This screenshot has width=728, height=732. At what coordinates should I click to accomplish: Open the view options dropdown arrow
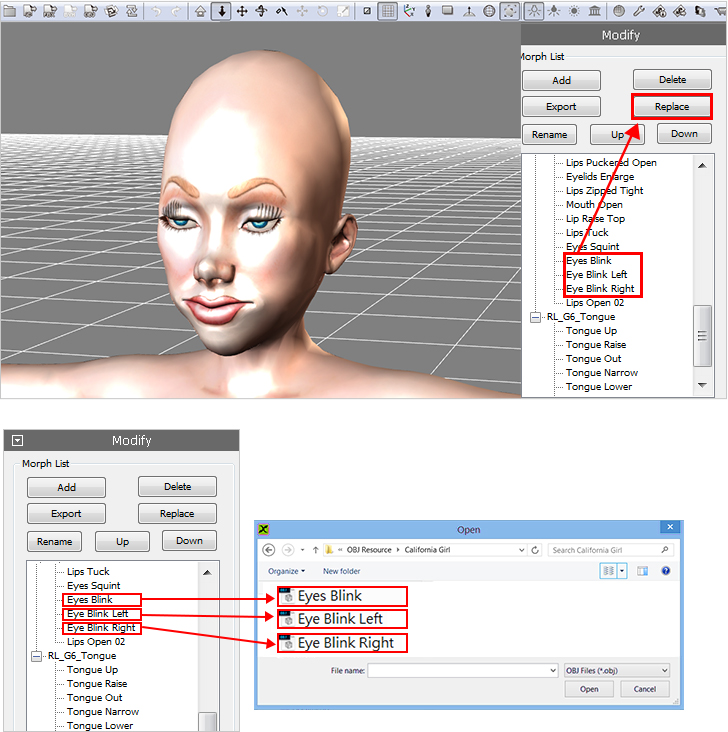pos(622,571)
